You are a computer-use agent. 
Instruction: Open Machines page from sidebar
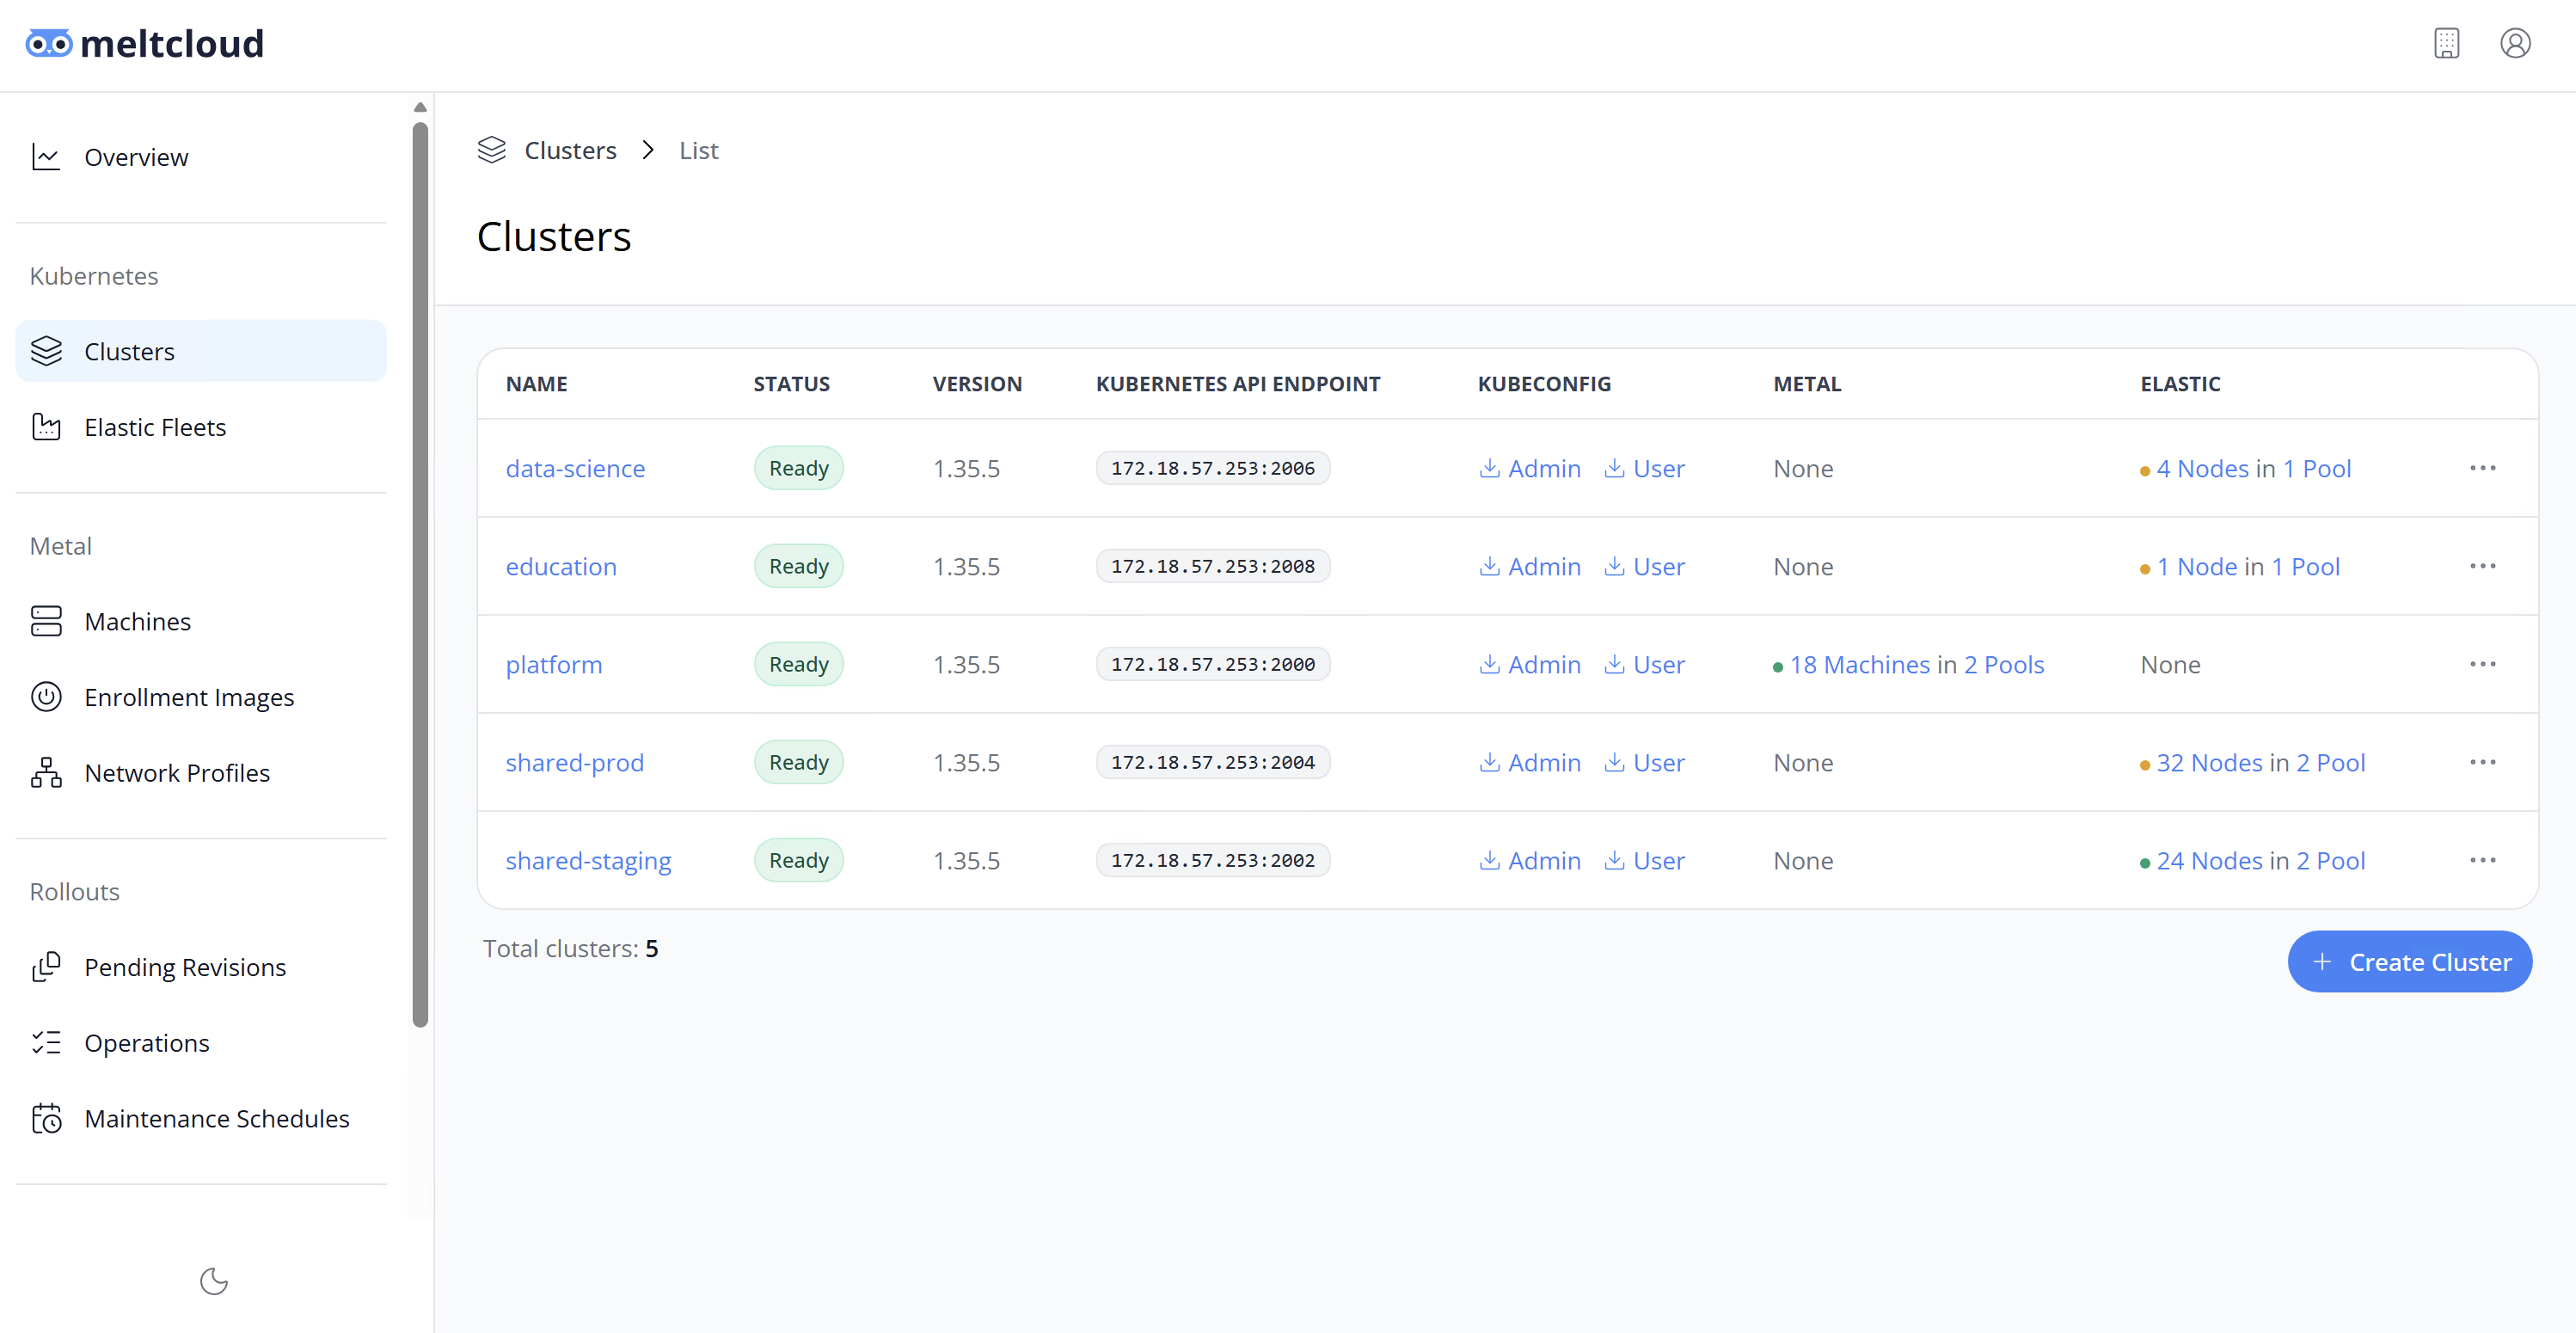(201, 621)
